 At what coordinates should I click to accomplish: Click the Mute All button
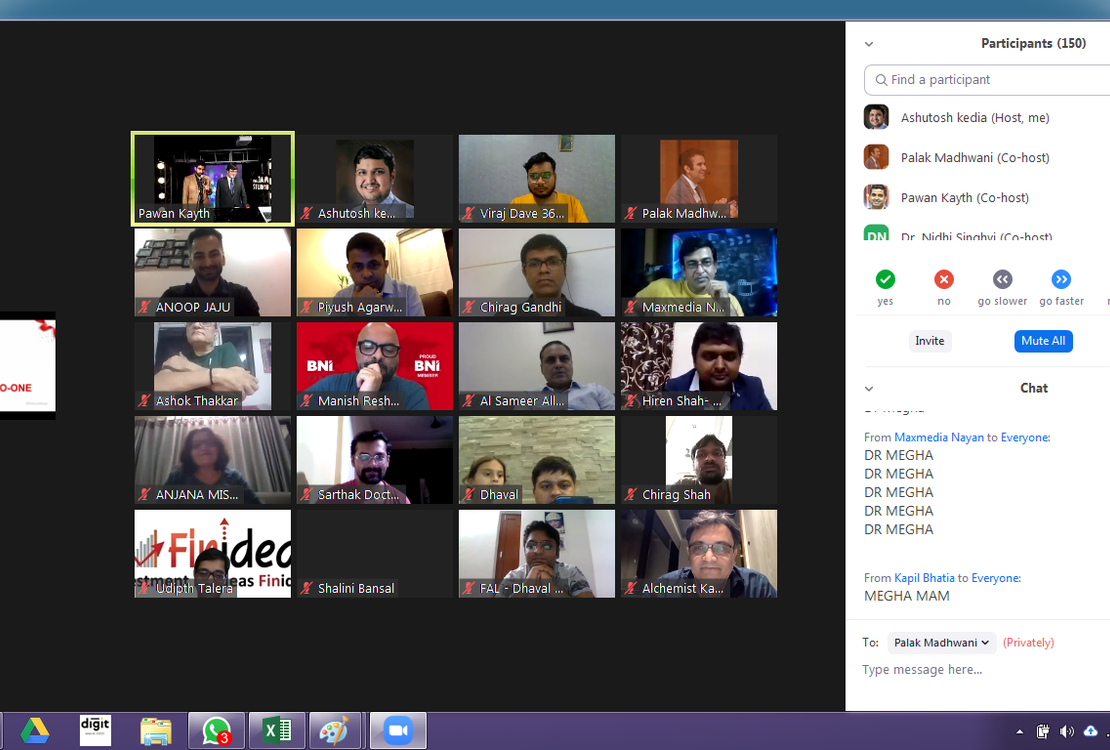pos(1042,341)
